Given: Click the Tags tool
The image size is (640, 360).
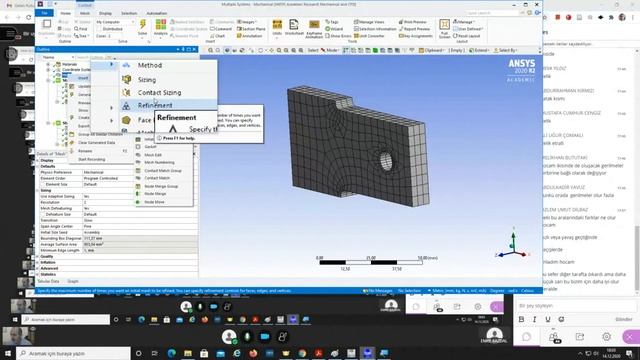Looking at the screenshot, I should click(x=332, y=22).
